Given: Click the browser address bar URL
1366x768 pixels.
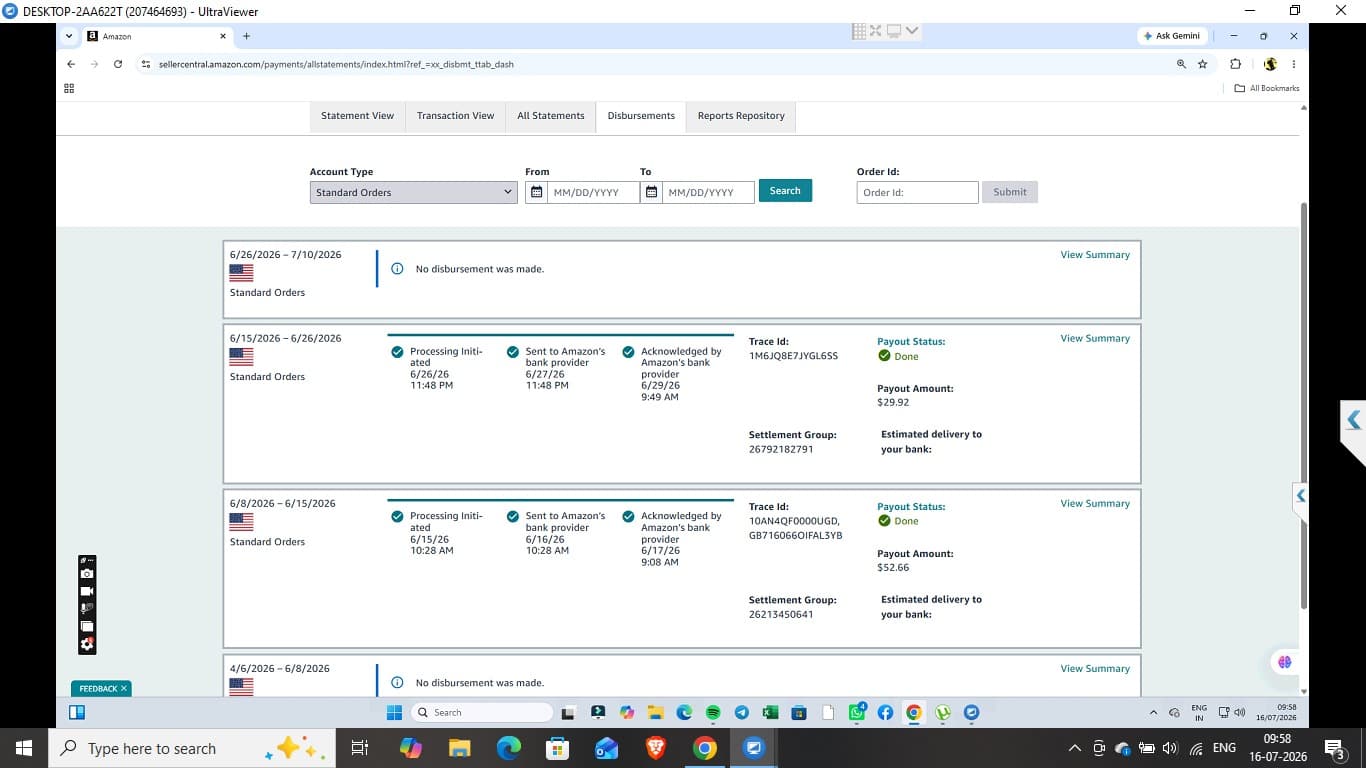Looking at the screenshot, I should coord(336,64).
